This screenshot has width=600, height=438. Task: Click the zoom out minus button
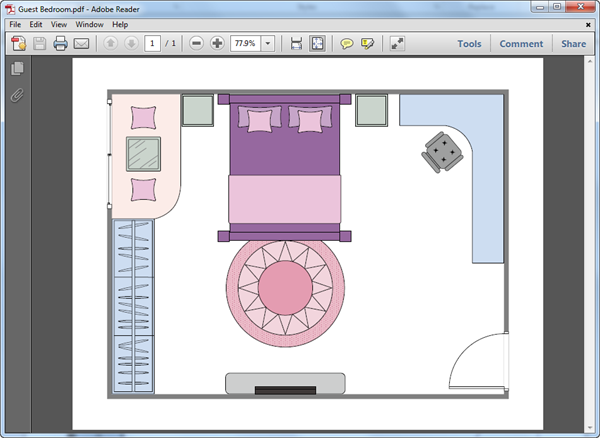click(196, 44)
